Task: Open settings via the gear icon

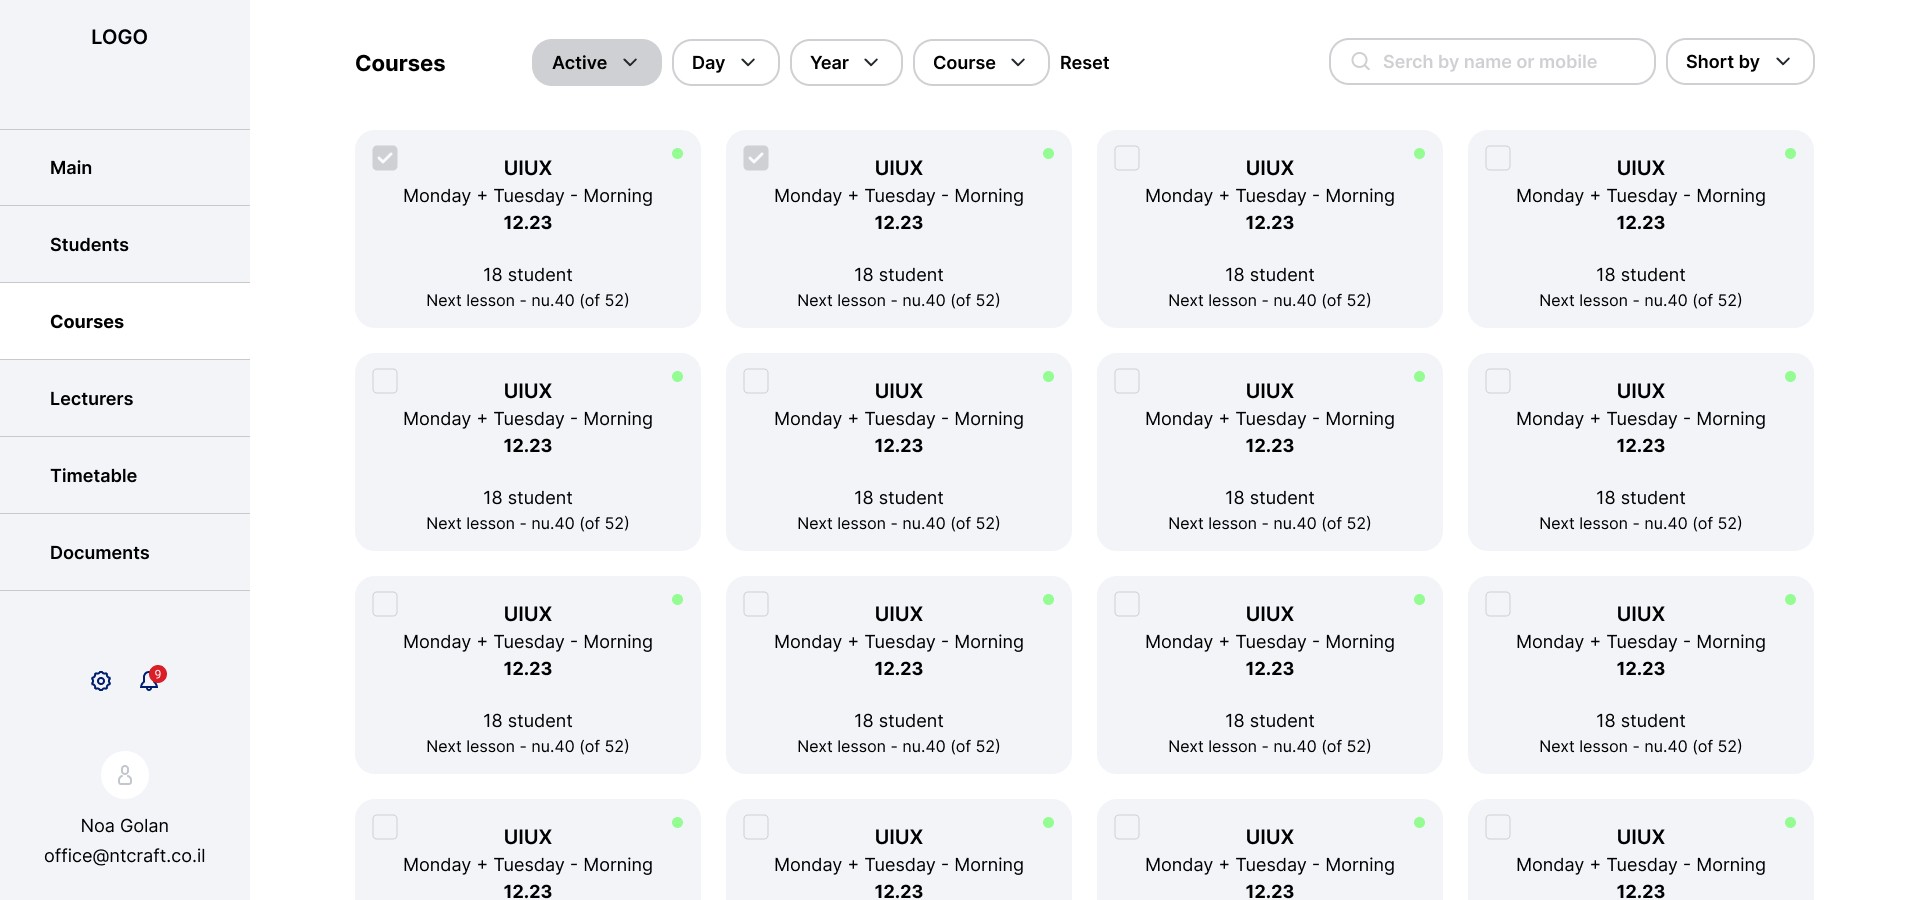Action: [x=101, y=681]
